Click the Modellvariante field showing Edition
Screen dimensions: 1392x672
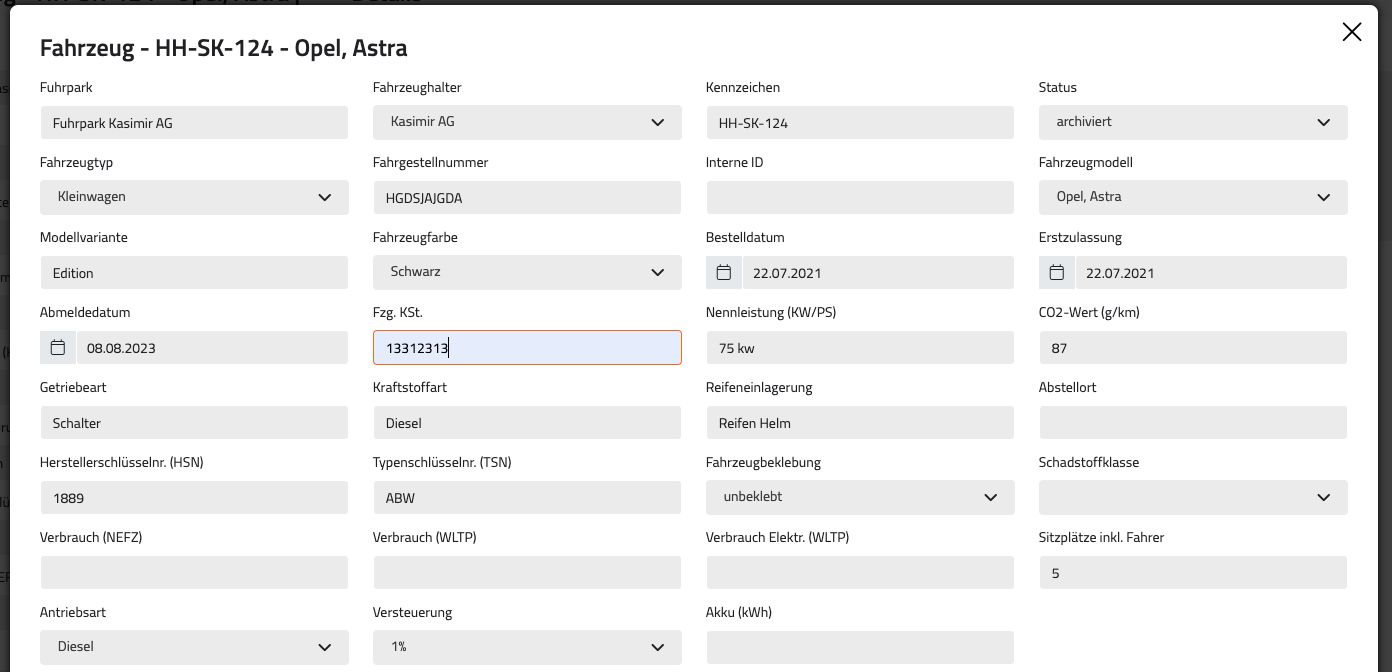[x=195, y=273]
